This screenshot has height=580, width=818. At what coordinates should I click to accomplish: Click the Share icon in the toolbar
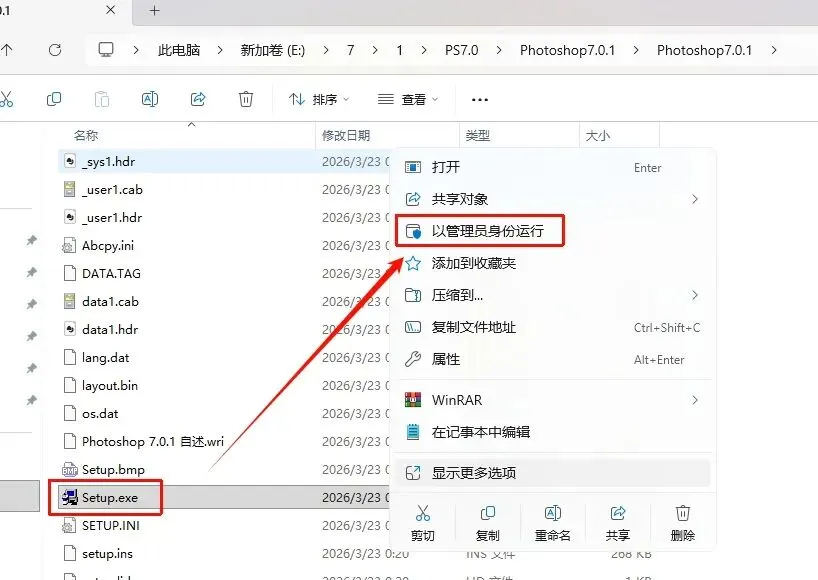198,99
